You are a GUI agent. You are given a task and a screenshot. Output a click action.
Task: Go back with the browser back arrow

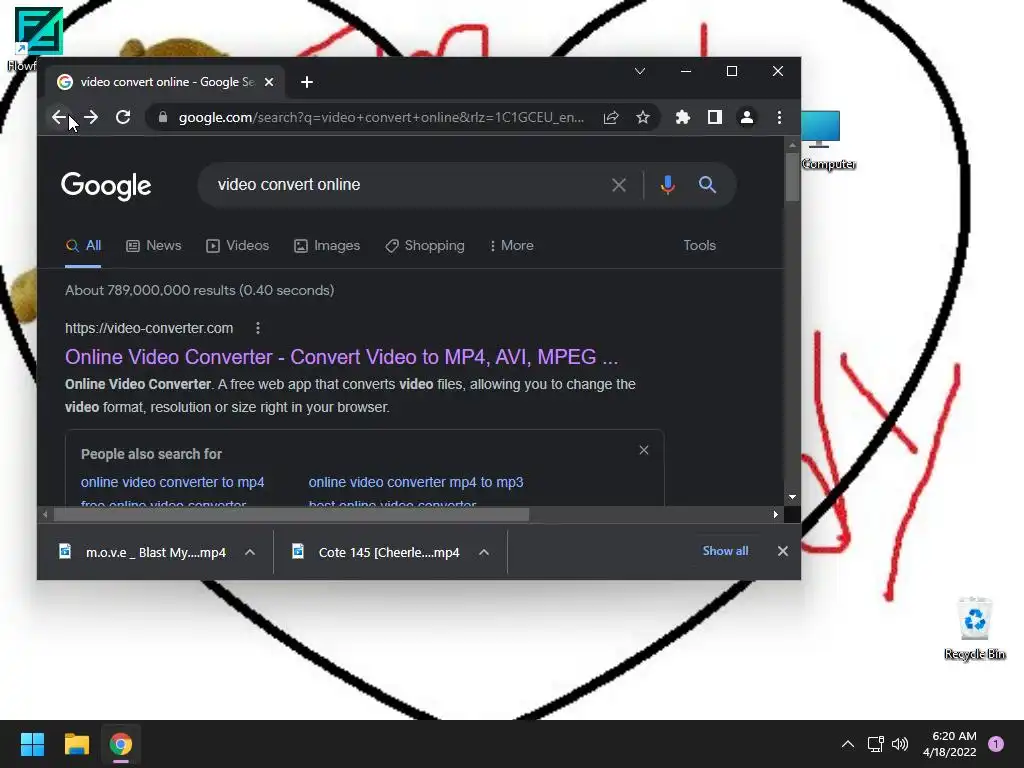pos(59,118)
